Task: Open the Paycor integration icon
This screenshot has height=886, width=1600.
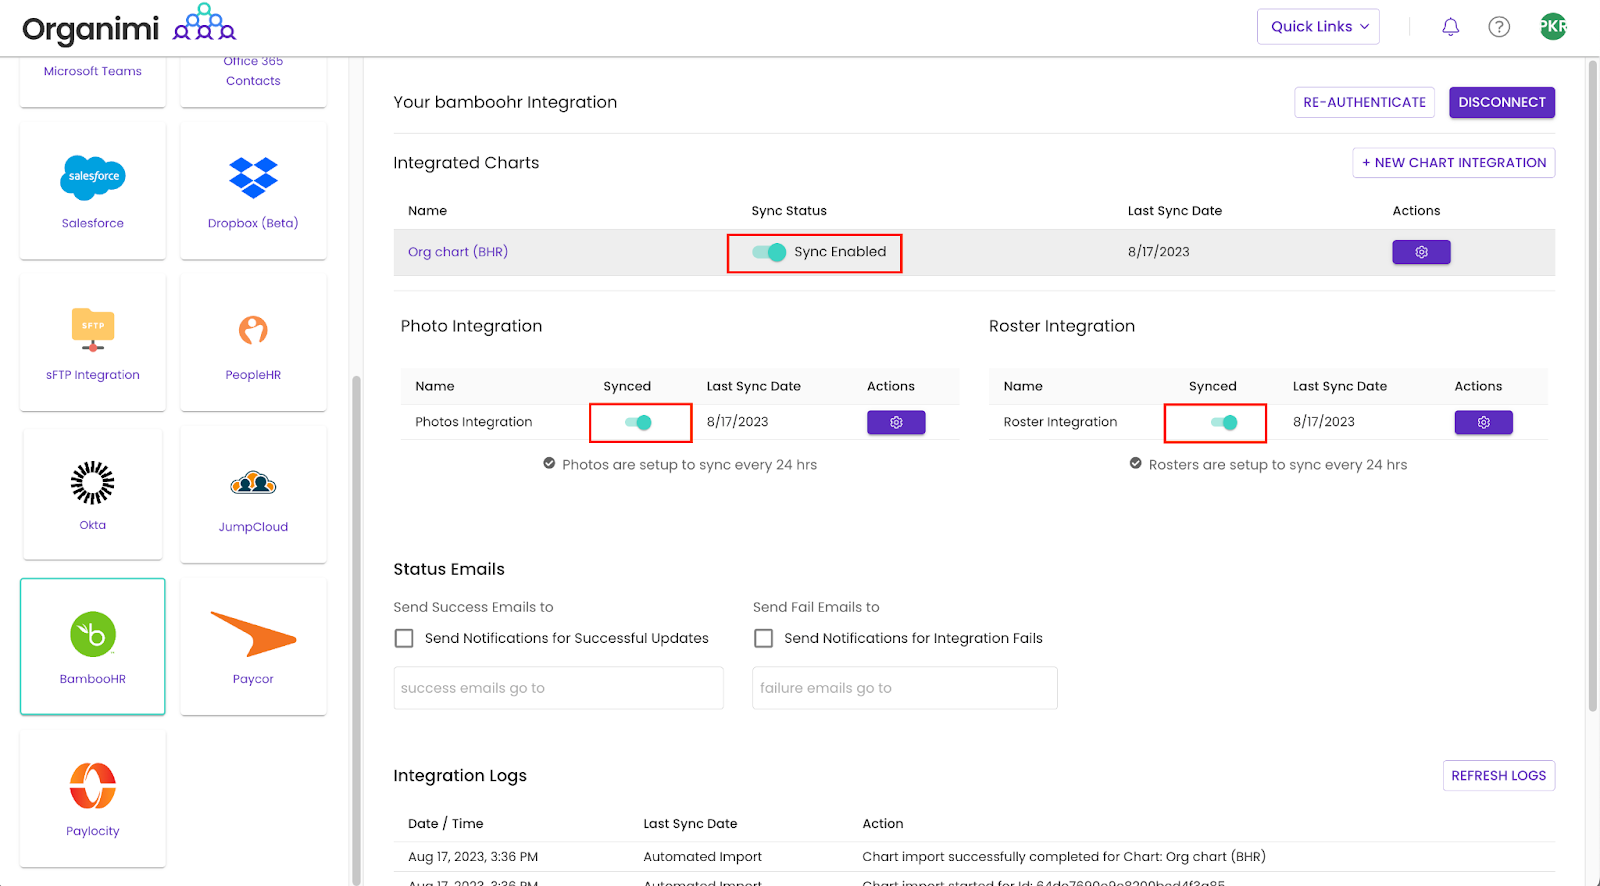Action: (x=253, y=634)
